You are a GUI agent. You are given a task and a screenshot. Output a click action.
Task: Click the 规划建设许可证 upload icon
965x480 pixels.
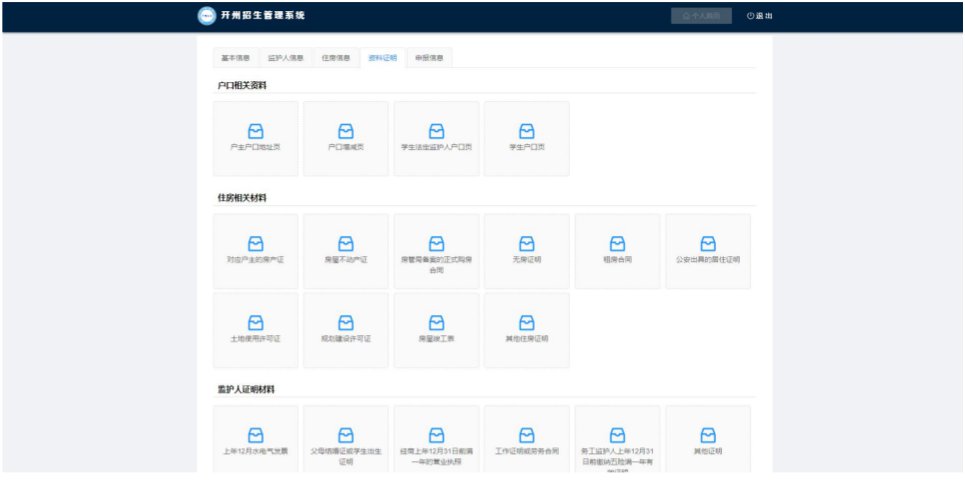coord(346,323)
